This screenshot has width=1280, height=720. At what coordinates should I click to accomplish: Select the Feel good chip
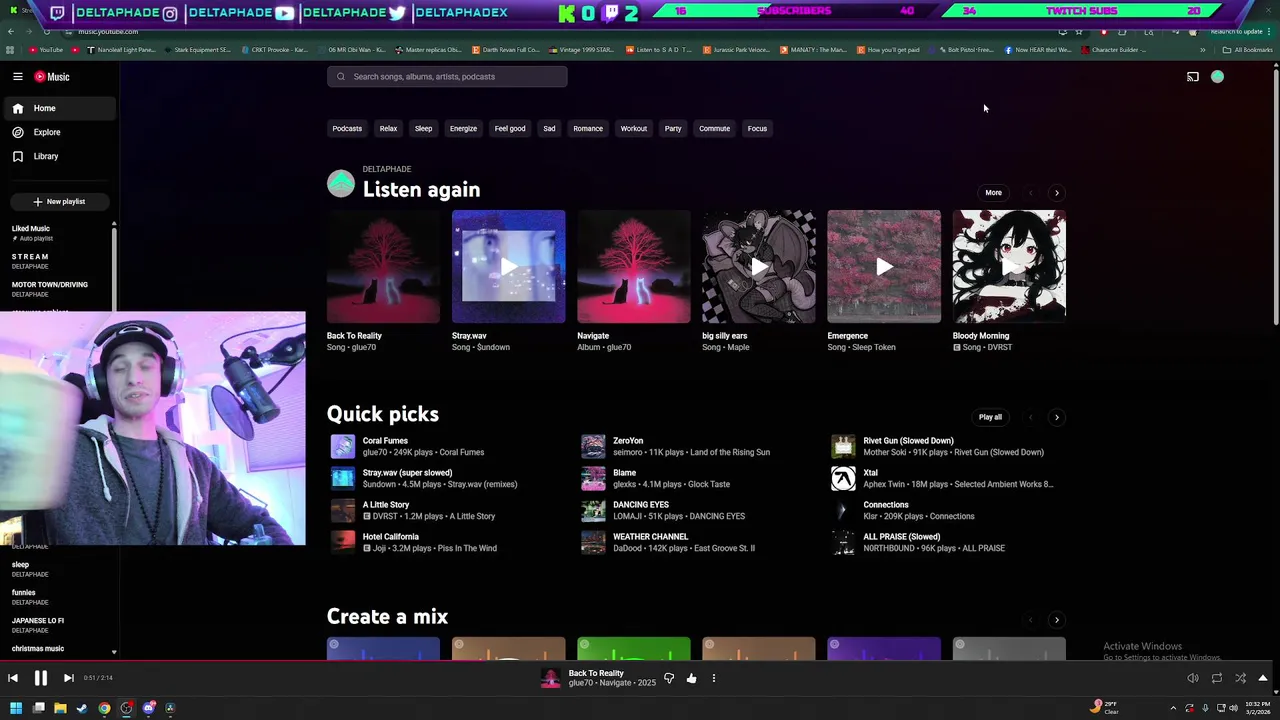coord(509,129)
